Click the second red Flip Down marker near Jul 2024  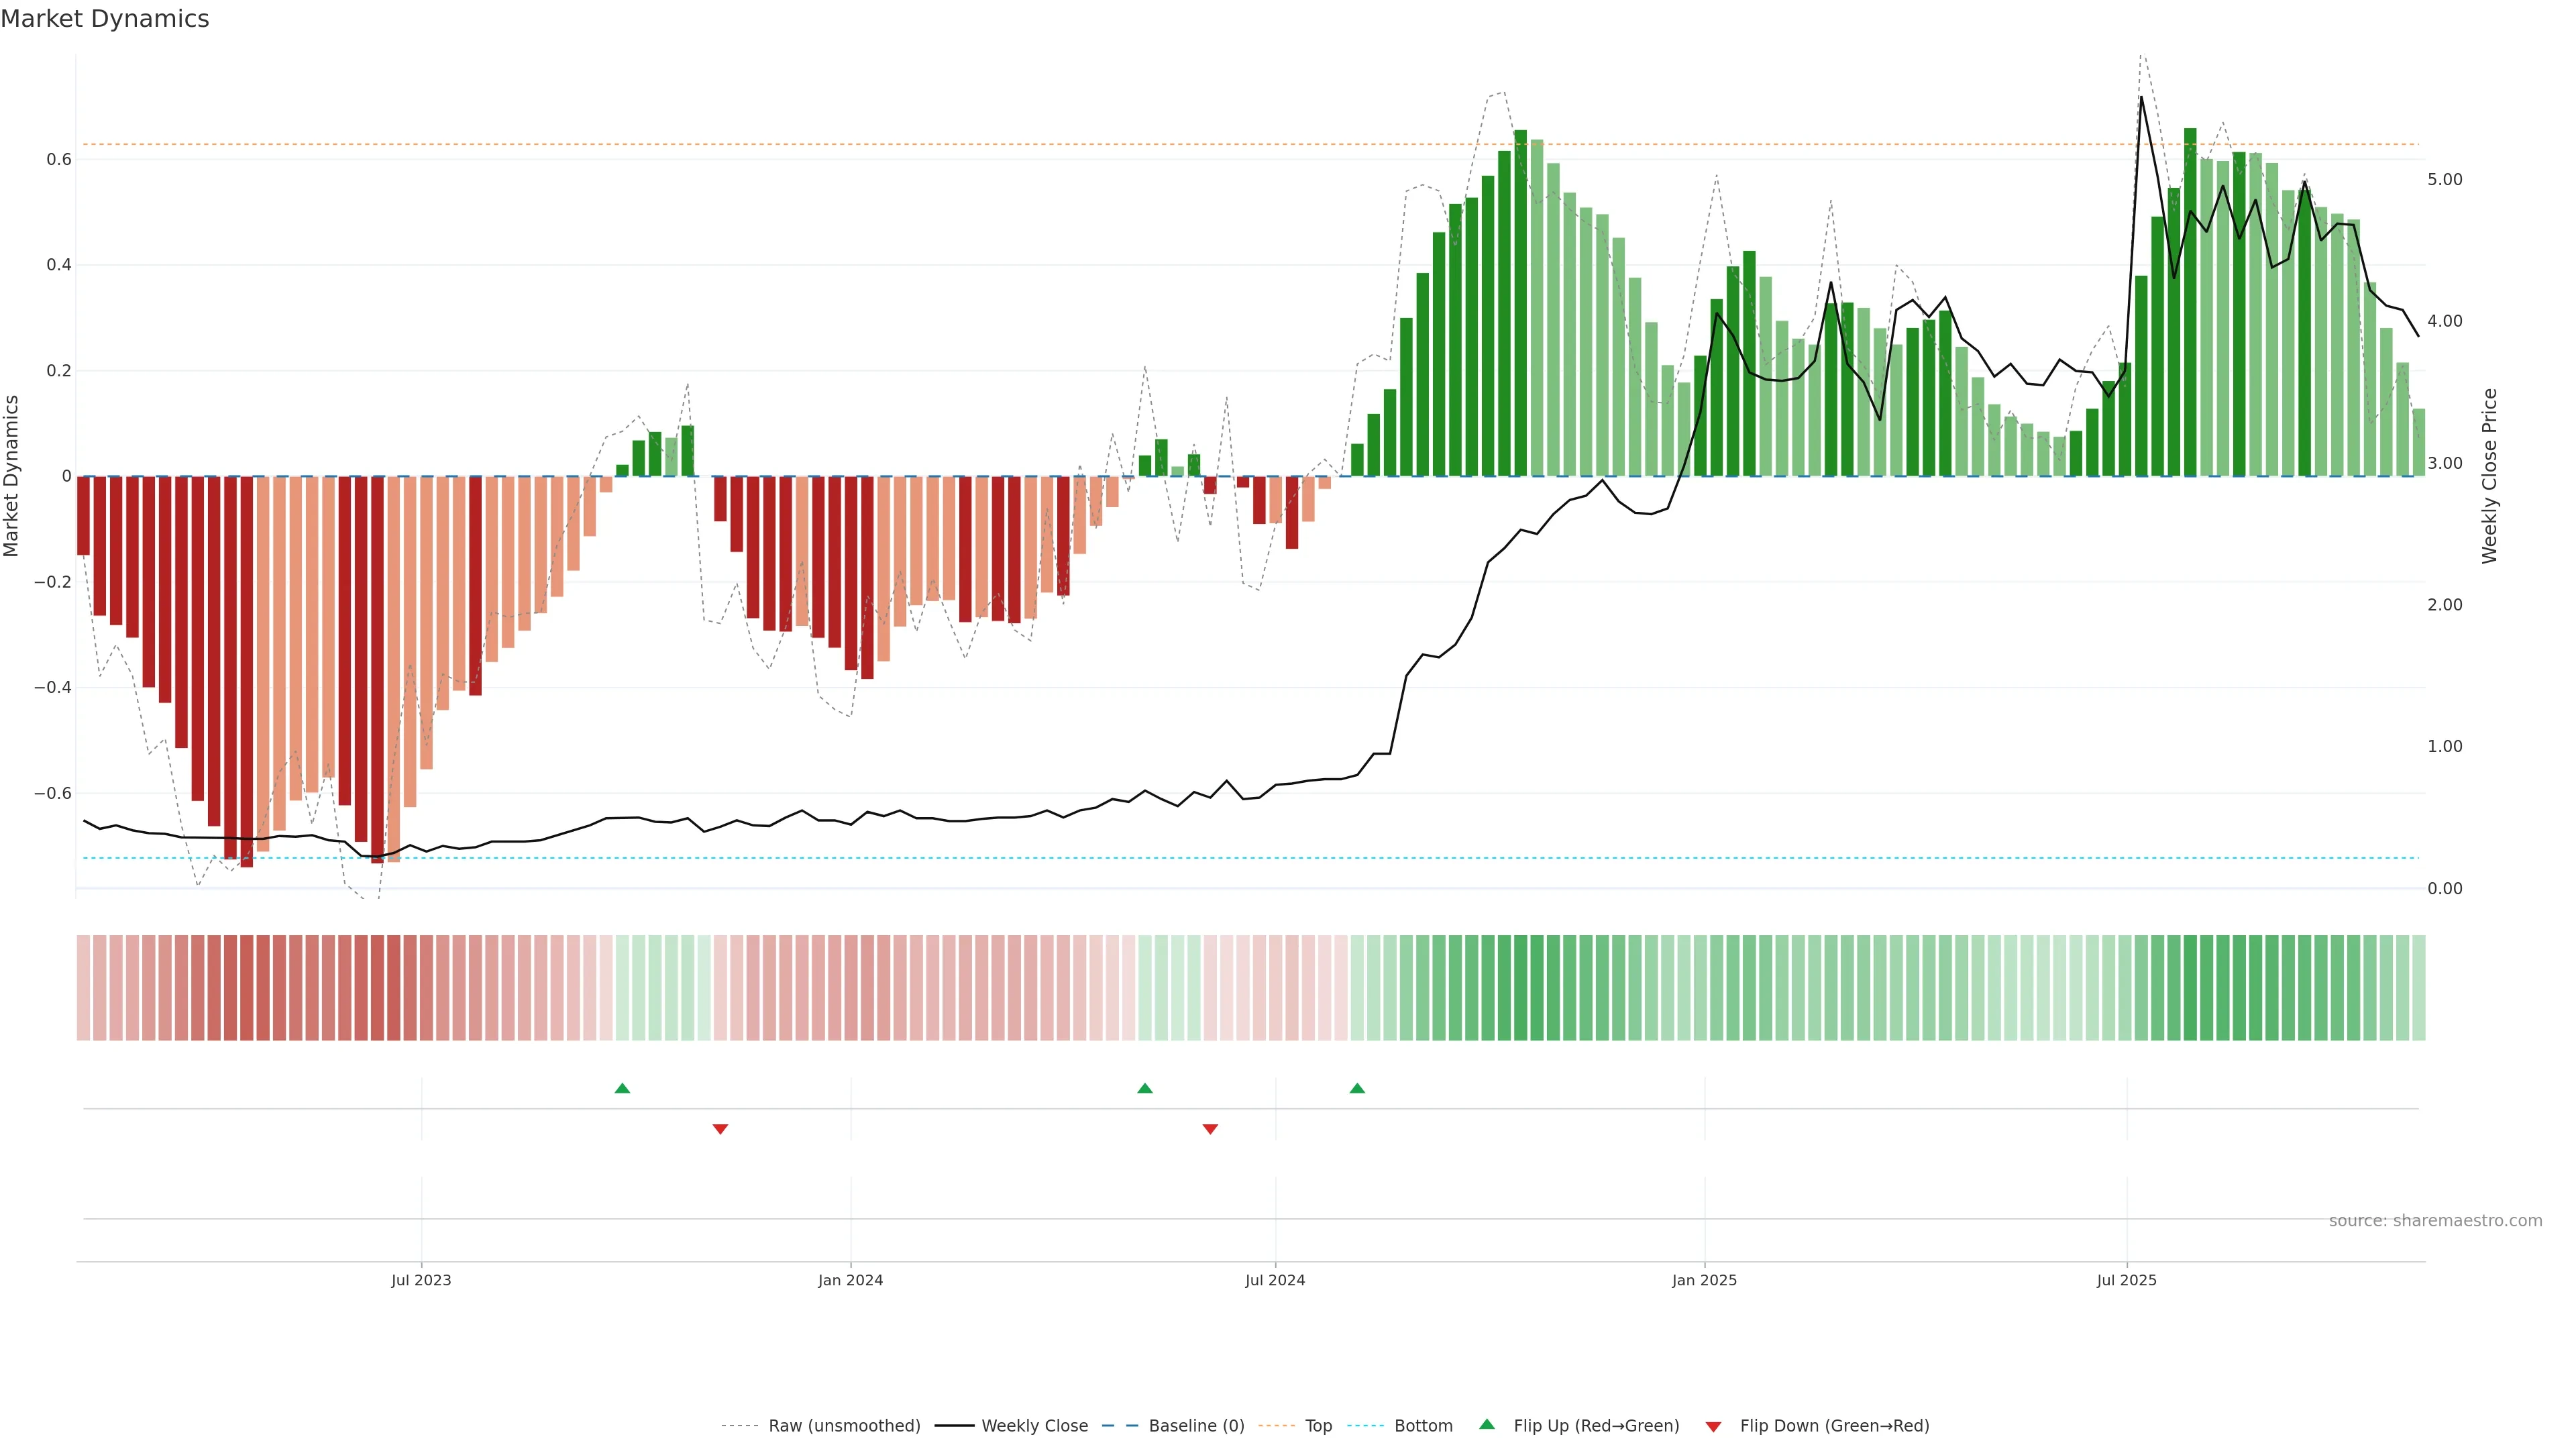click(1210, 1129)
